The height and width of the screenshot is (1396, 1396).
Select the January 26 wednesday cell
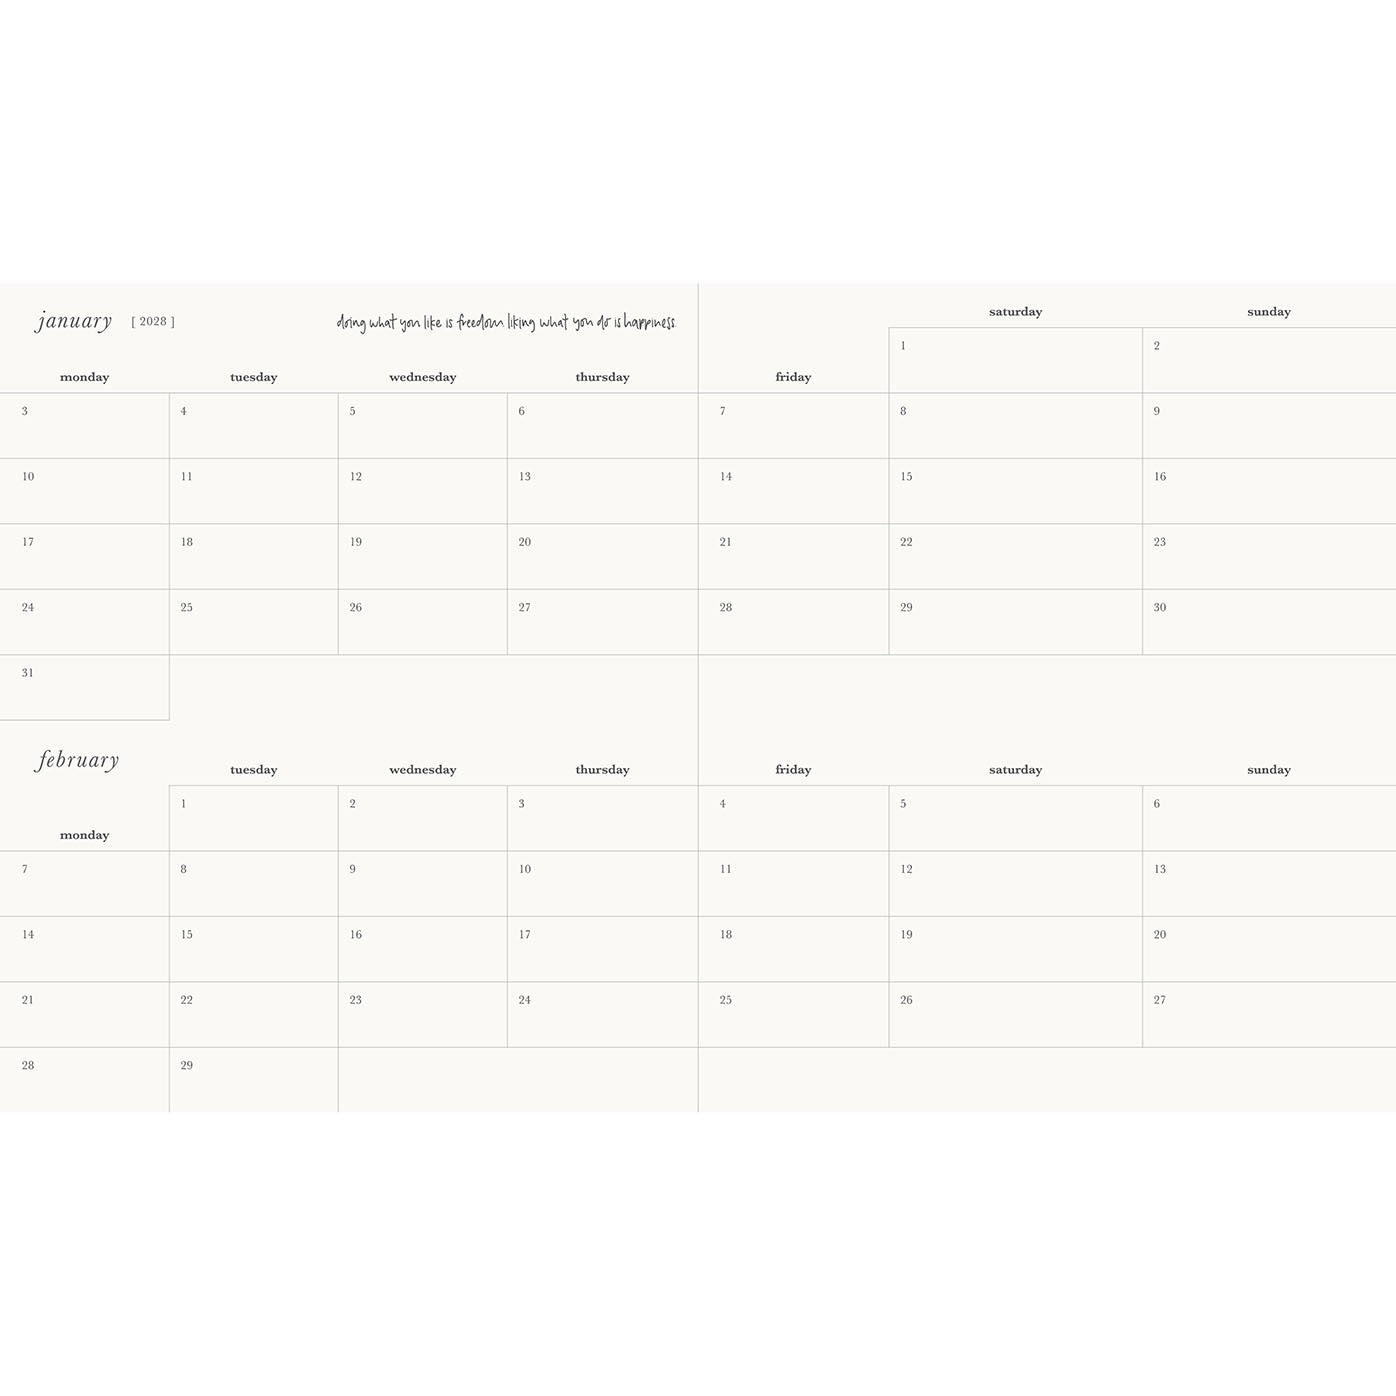coord(422,622)
